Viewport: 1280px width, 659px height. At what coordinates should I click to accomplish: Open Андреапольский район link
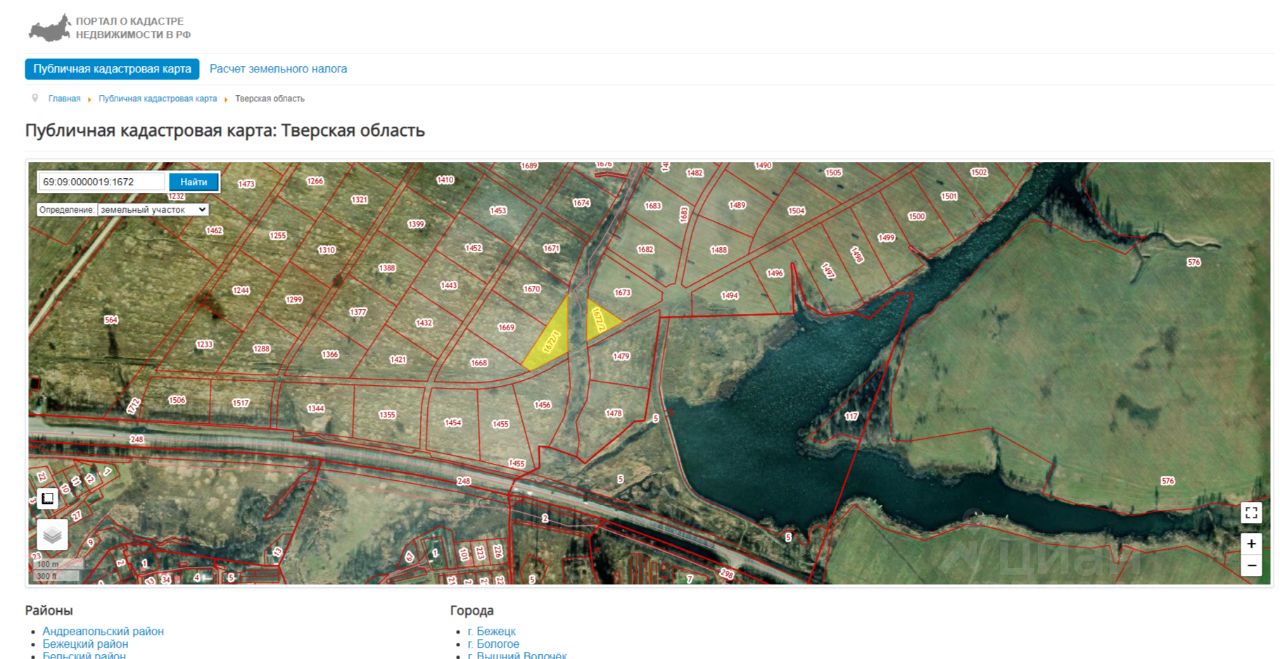103,632
